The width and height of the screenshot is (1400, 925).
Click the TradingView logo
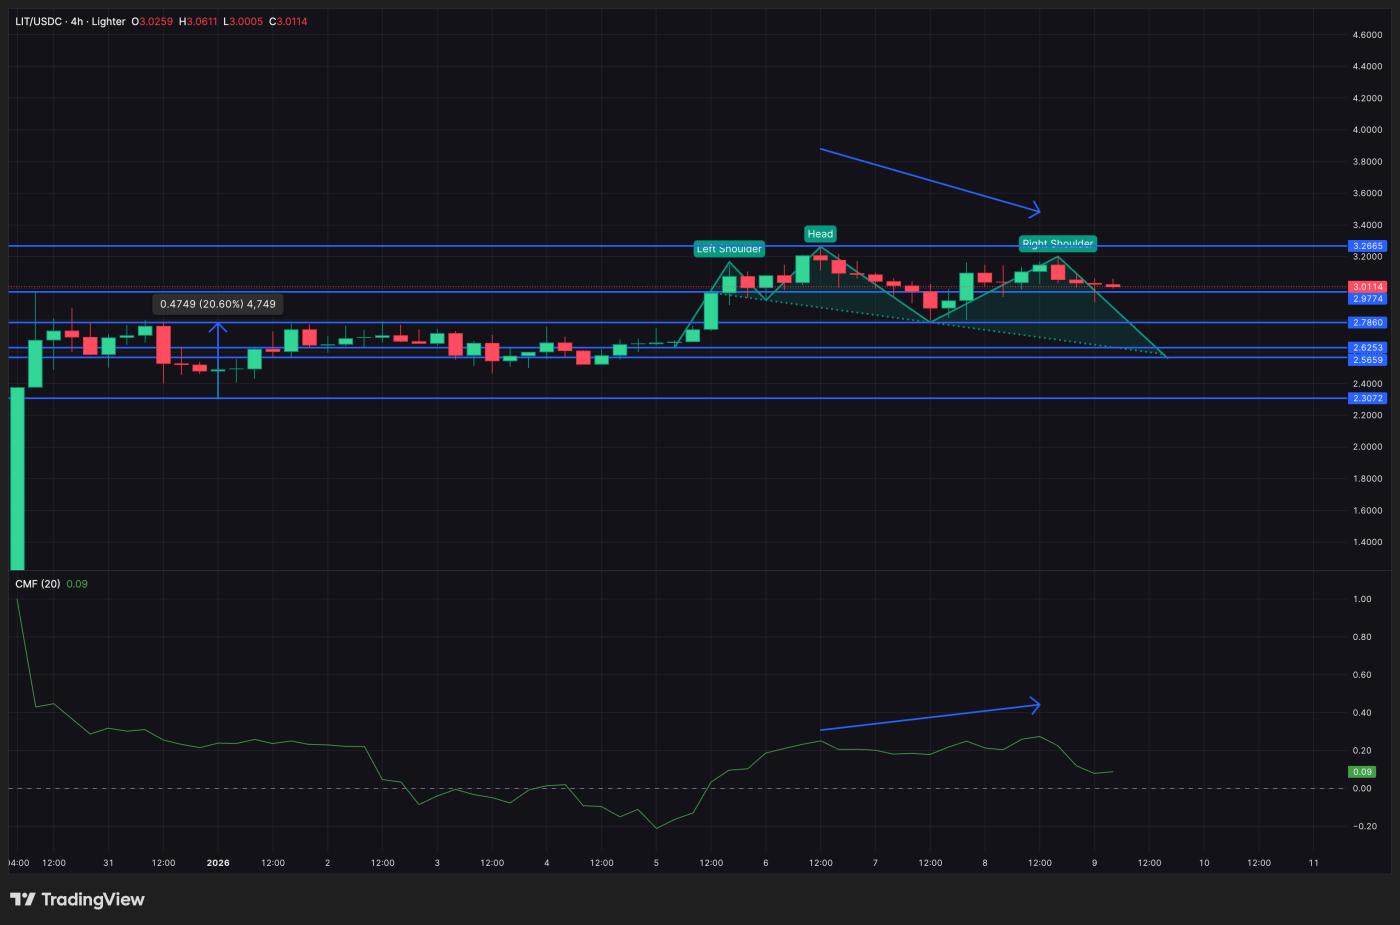[78, 899]
